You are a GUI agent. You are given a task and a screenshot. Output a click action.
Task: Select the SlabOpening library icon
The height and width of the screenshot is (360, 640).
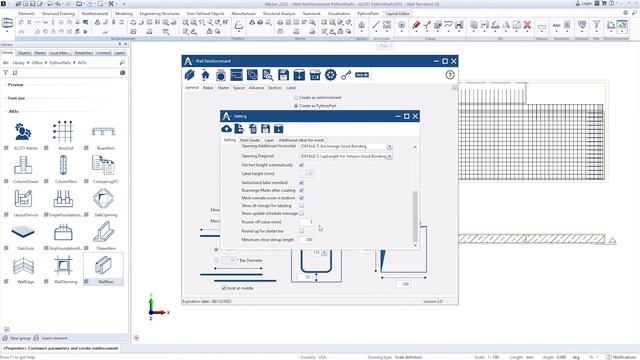coord(103,199)
